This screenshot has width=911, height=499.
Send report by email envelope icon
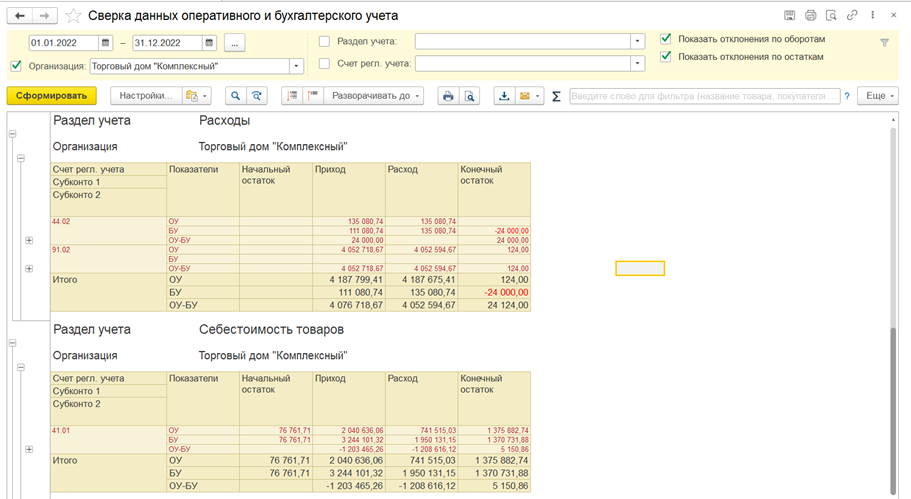pos(525,96)
